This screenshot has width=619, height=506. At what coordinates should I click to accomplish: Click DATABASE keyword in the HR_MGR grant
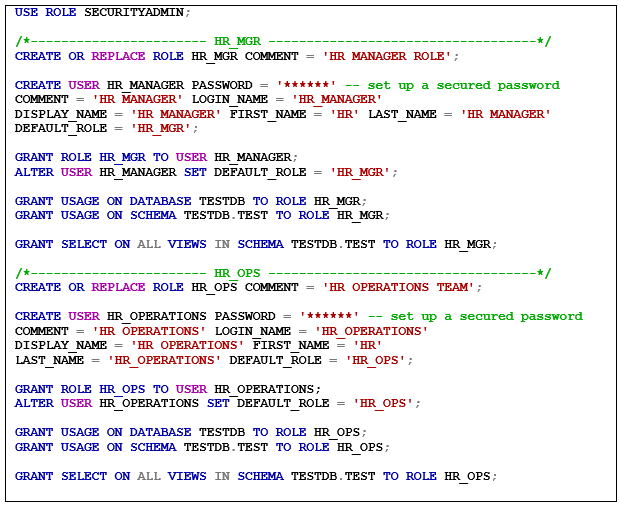coord(160,200)
